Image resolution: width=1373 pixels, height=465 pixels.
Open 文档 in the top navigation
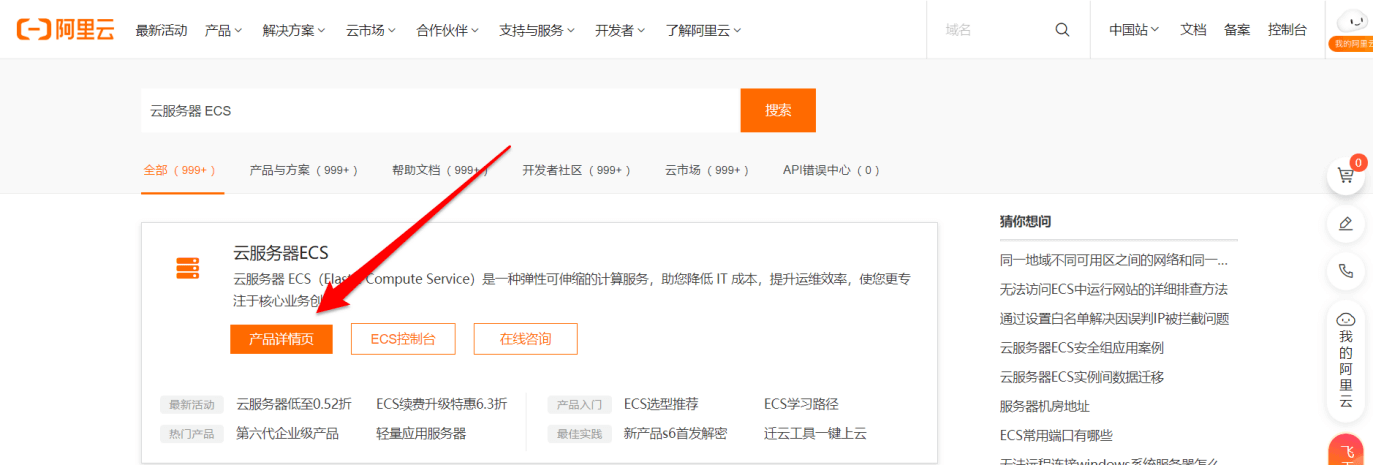[x=1193, y=30]
